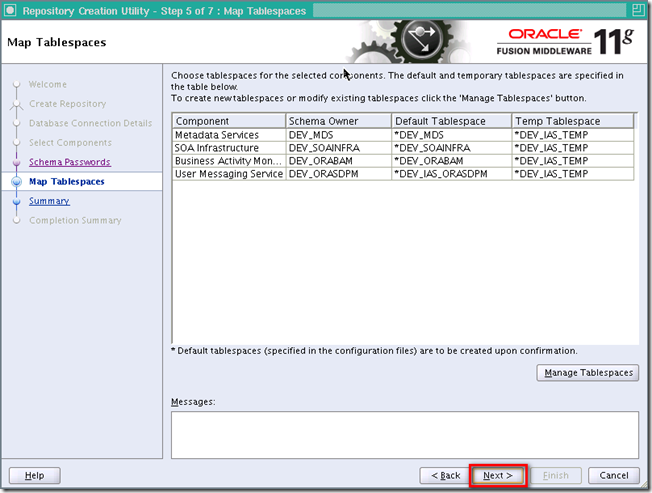Select the SOA Infrastructure component cell

(x=229, y=148)
